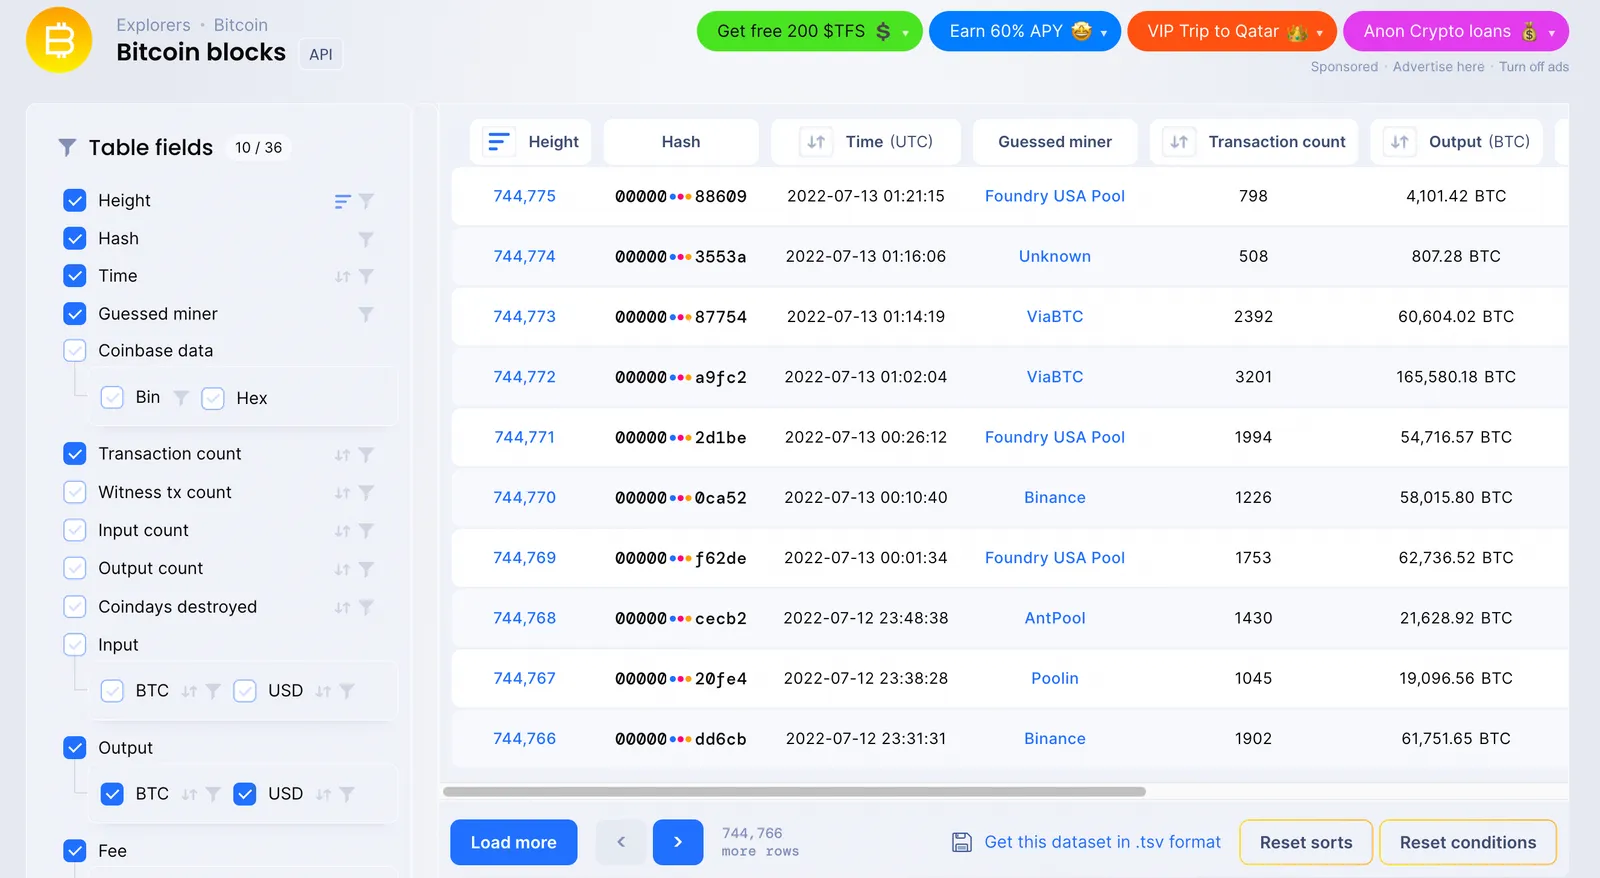Open AntPool miner link
This screenshot has width=1600, height=878.
coord(1055,618)
